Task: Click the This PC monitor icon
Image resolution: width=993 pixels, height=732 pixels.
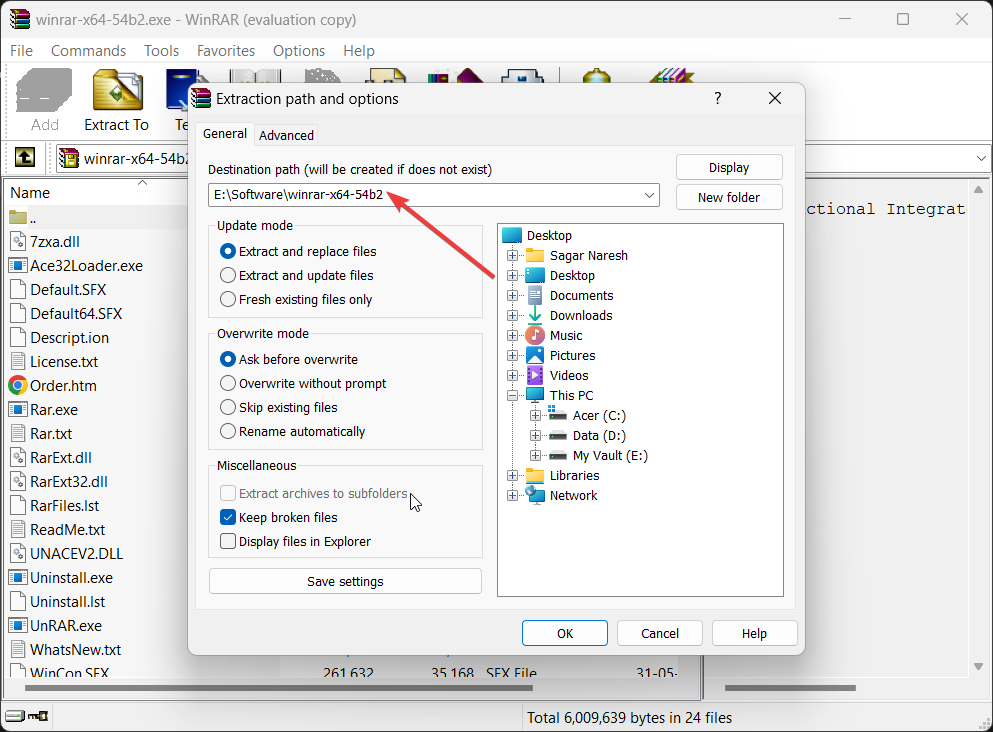Action: click(535, 394)
